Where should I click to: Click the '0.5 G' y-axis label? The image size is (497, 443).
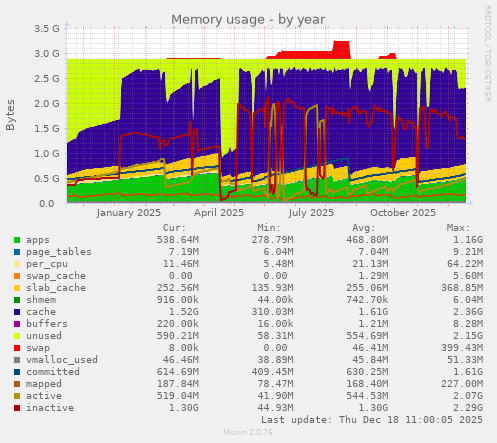click(x=47, y=179)
